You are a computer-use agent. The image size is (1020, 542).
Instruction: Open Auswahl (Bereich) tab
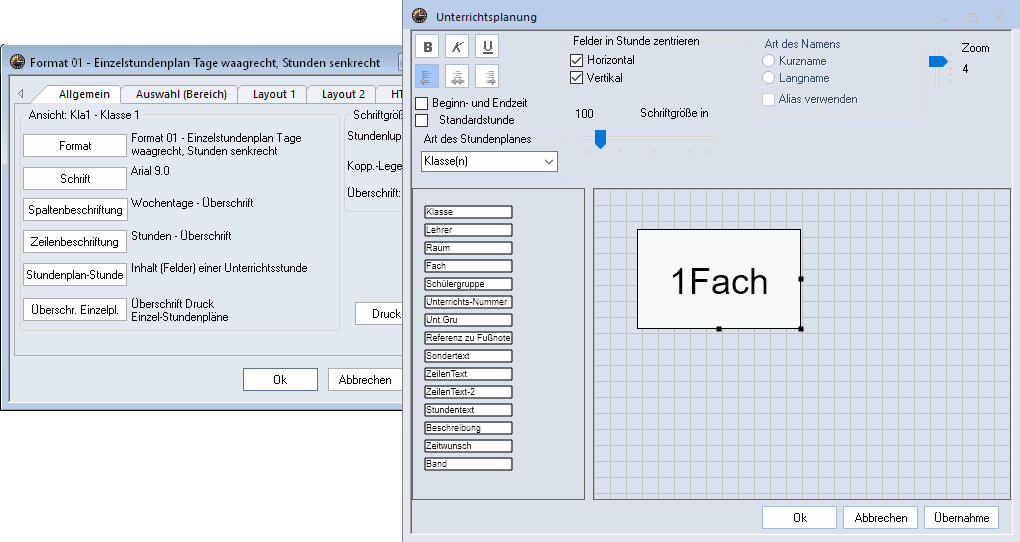coord(181,94)
